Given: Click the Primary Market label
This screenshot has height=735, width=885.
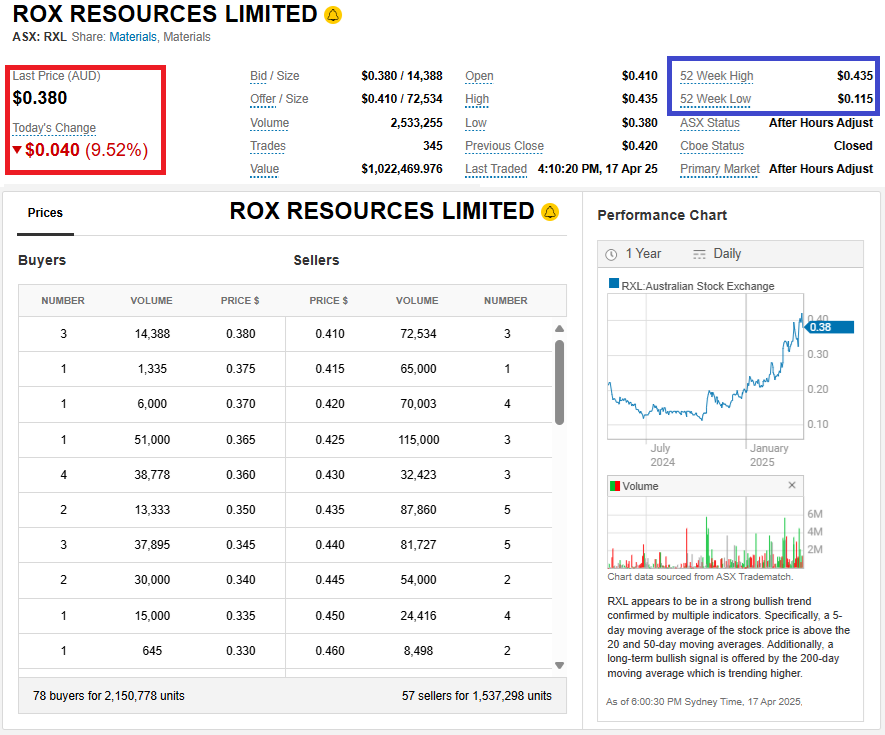Looking at the screenshot, I should tap(719, 169).
